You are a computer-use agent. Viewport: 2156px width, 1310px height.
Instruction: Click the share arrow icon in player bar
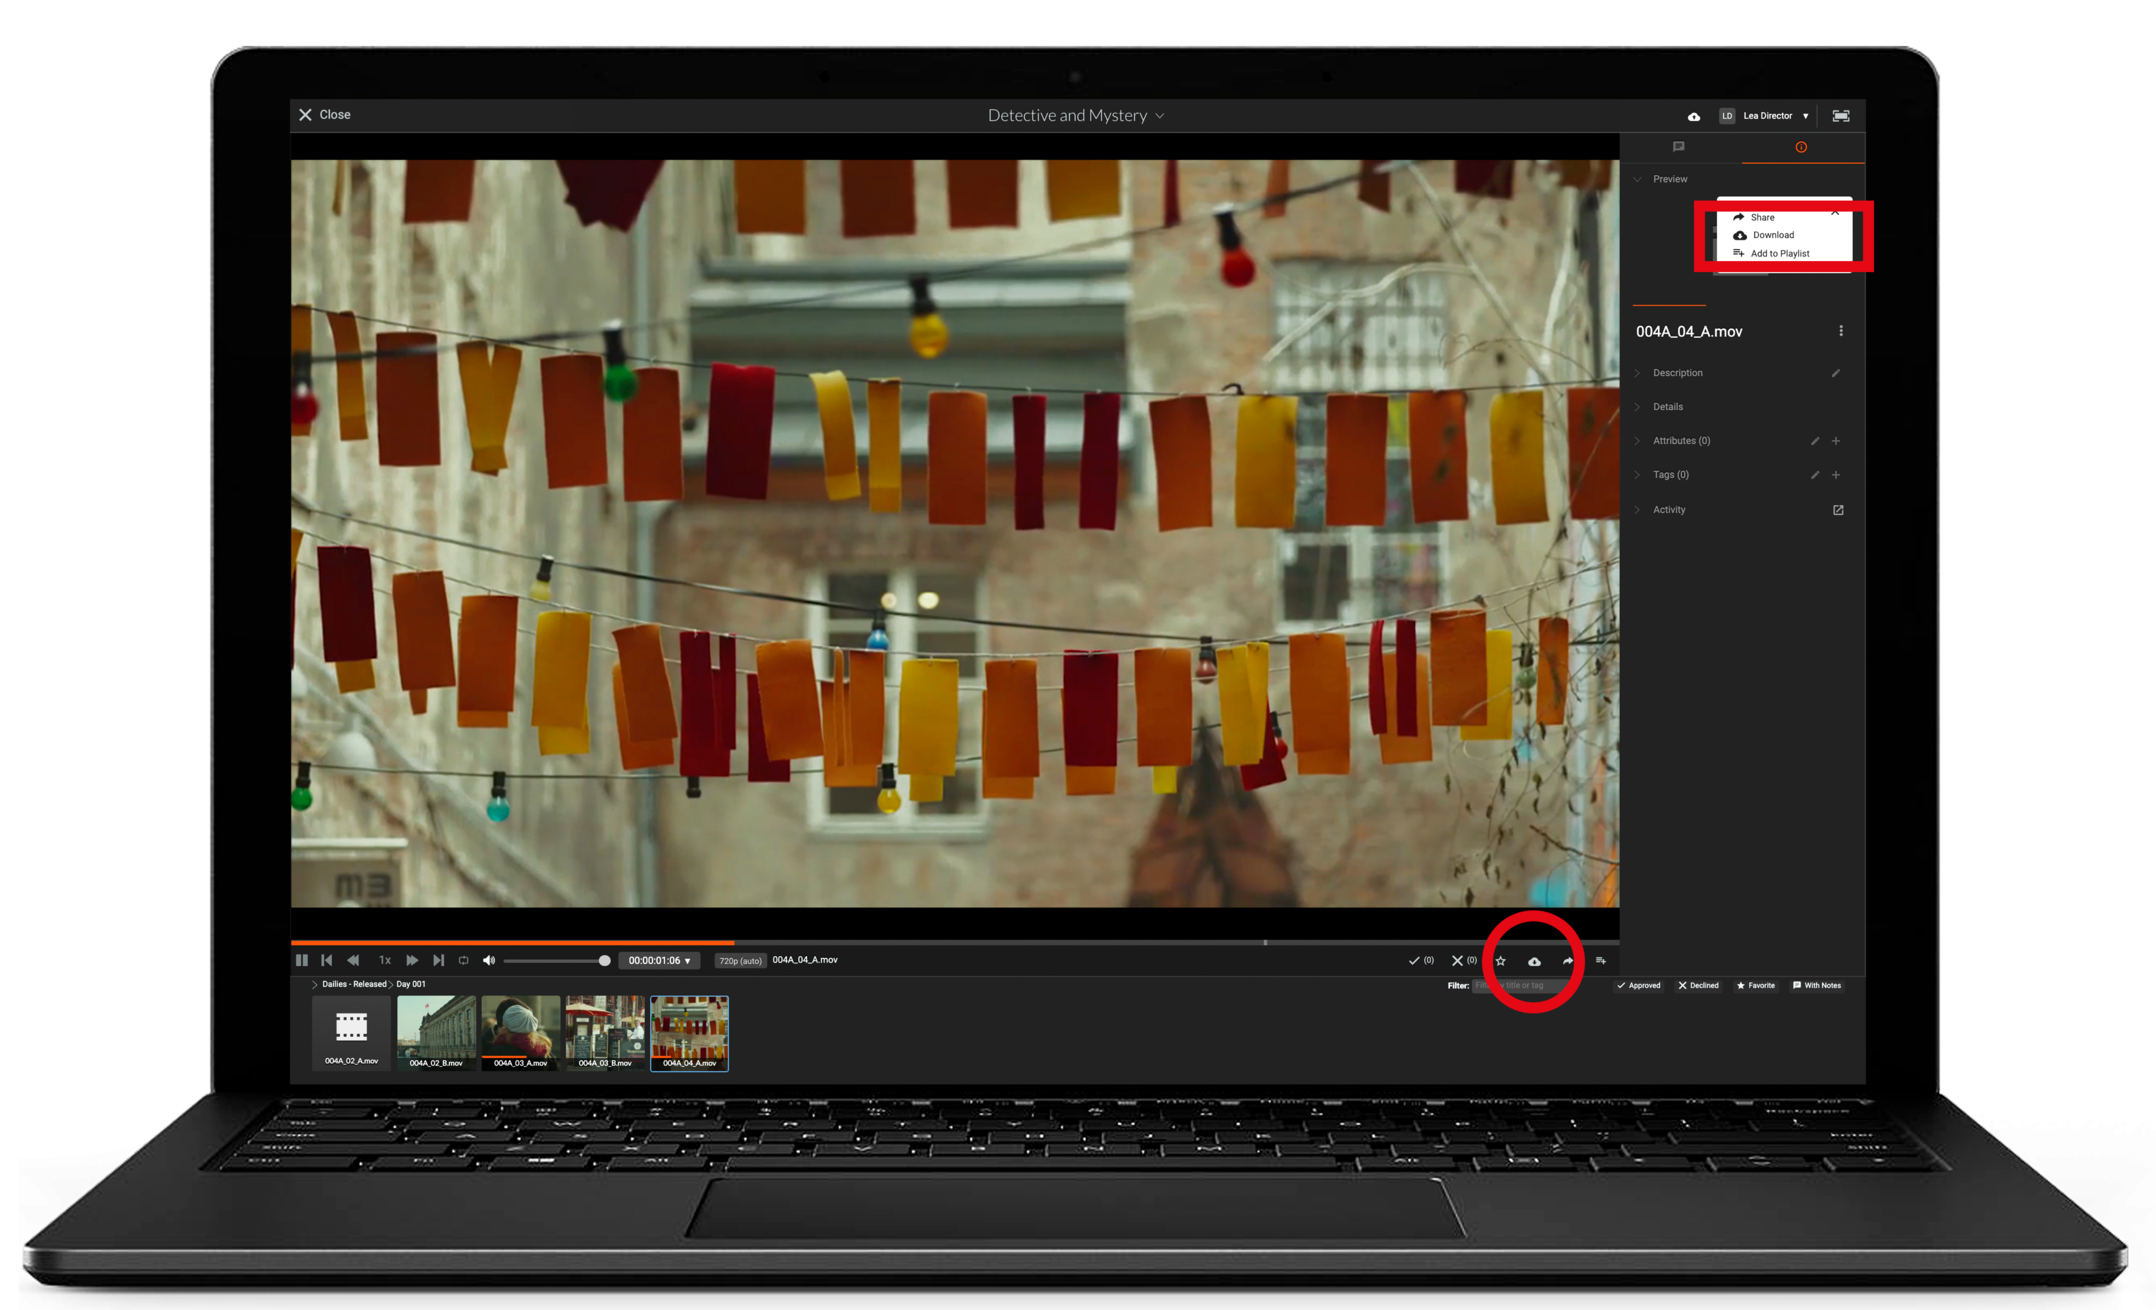coord(1568,961)
